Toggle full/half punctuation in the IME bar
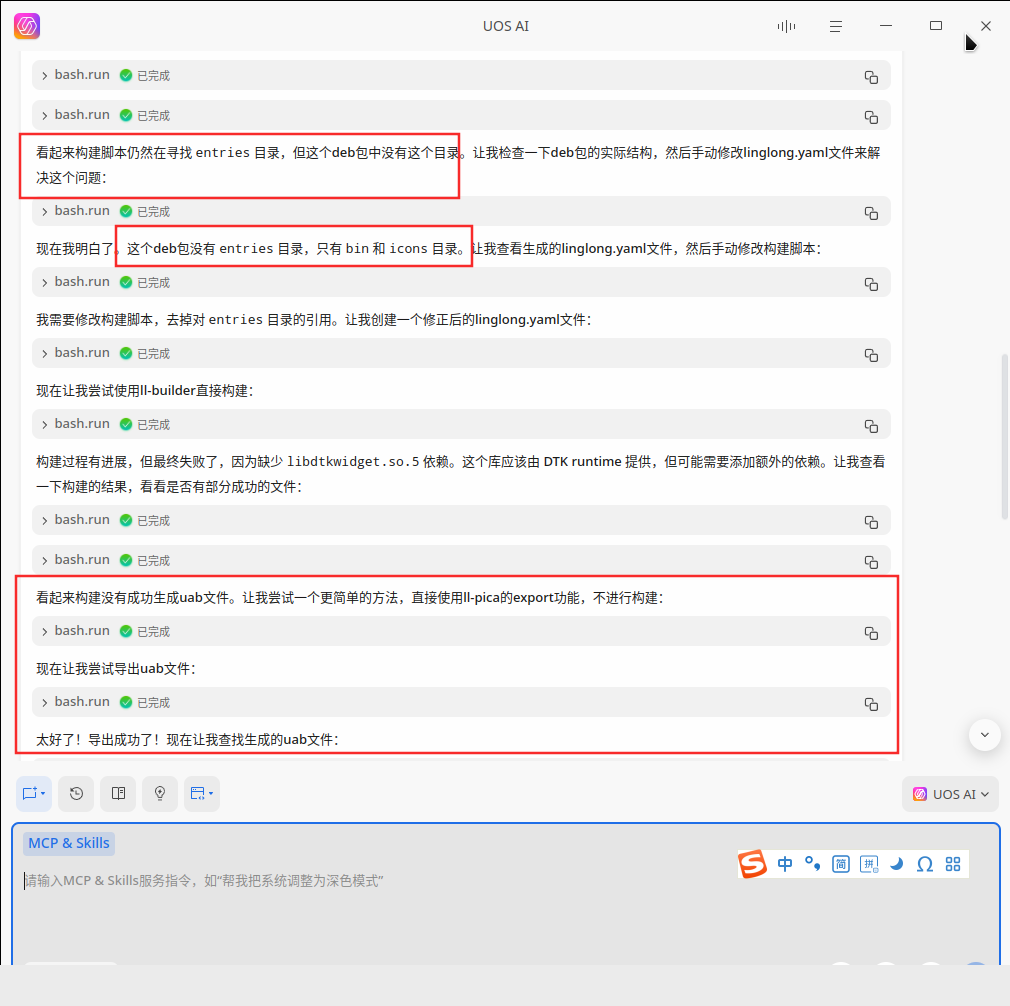 [x=813, y=864]
